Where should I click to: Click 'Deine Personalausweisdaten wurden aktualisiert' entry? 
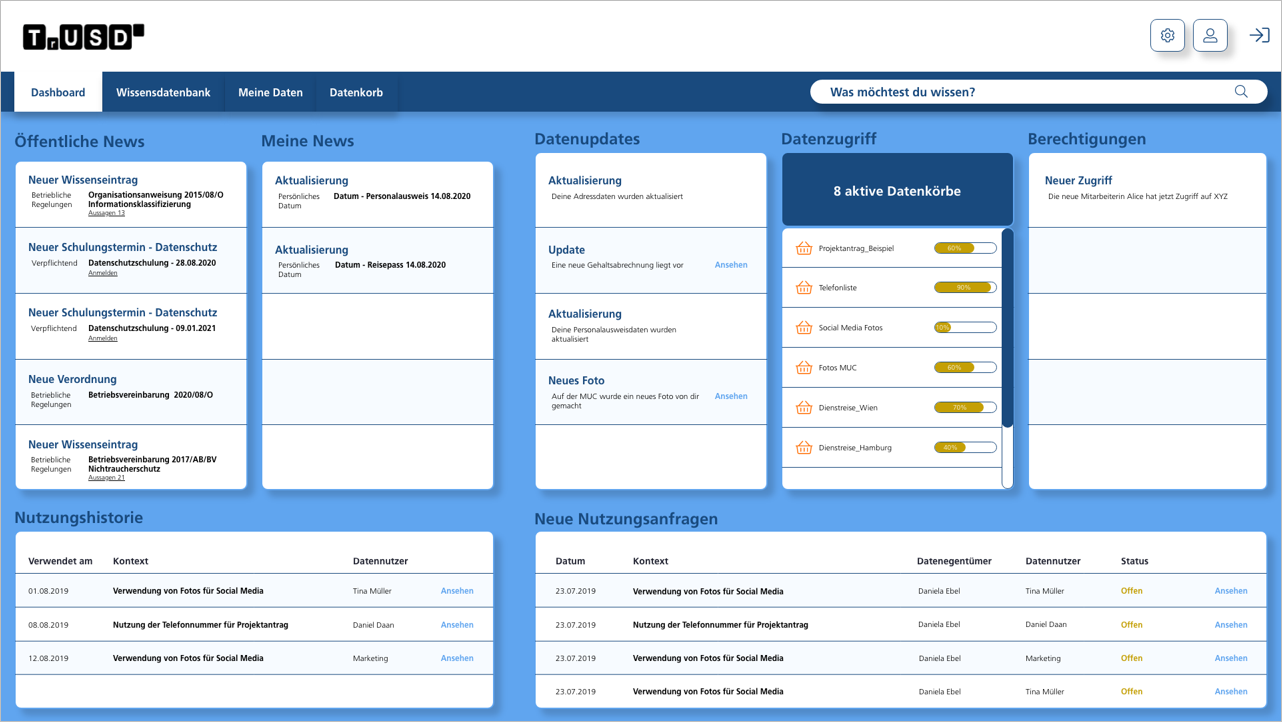pyautogui.click(x=614, y=334)
